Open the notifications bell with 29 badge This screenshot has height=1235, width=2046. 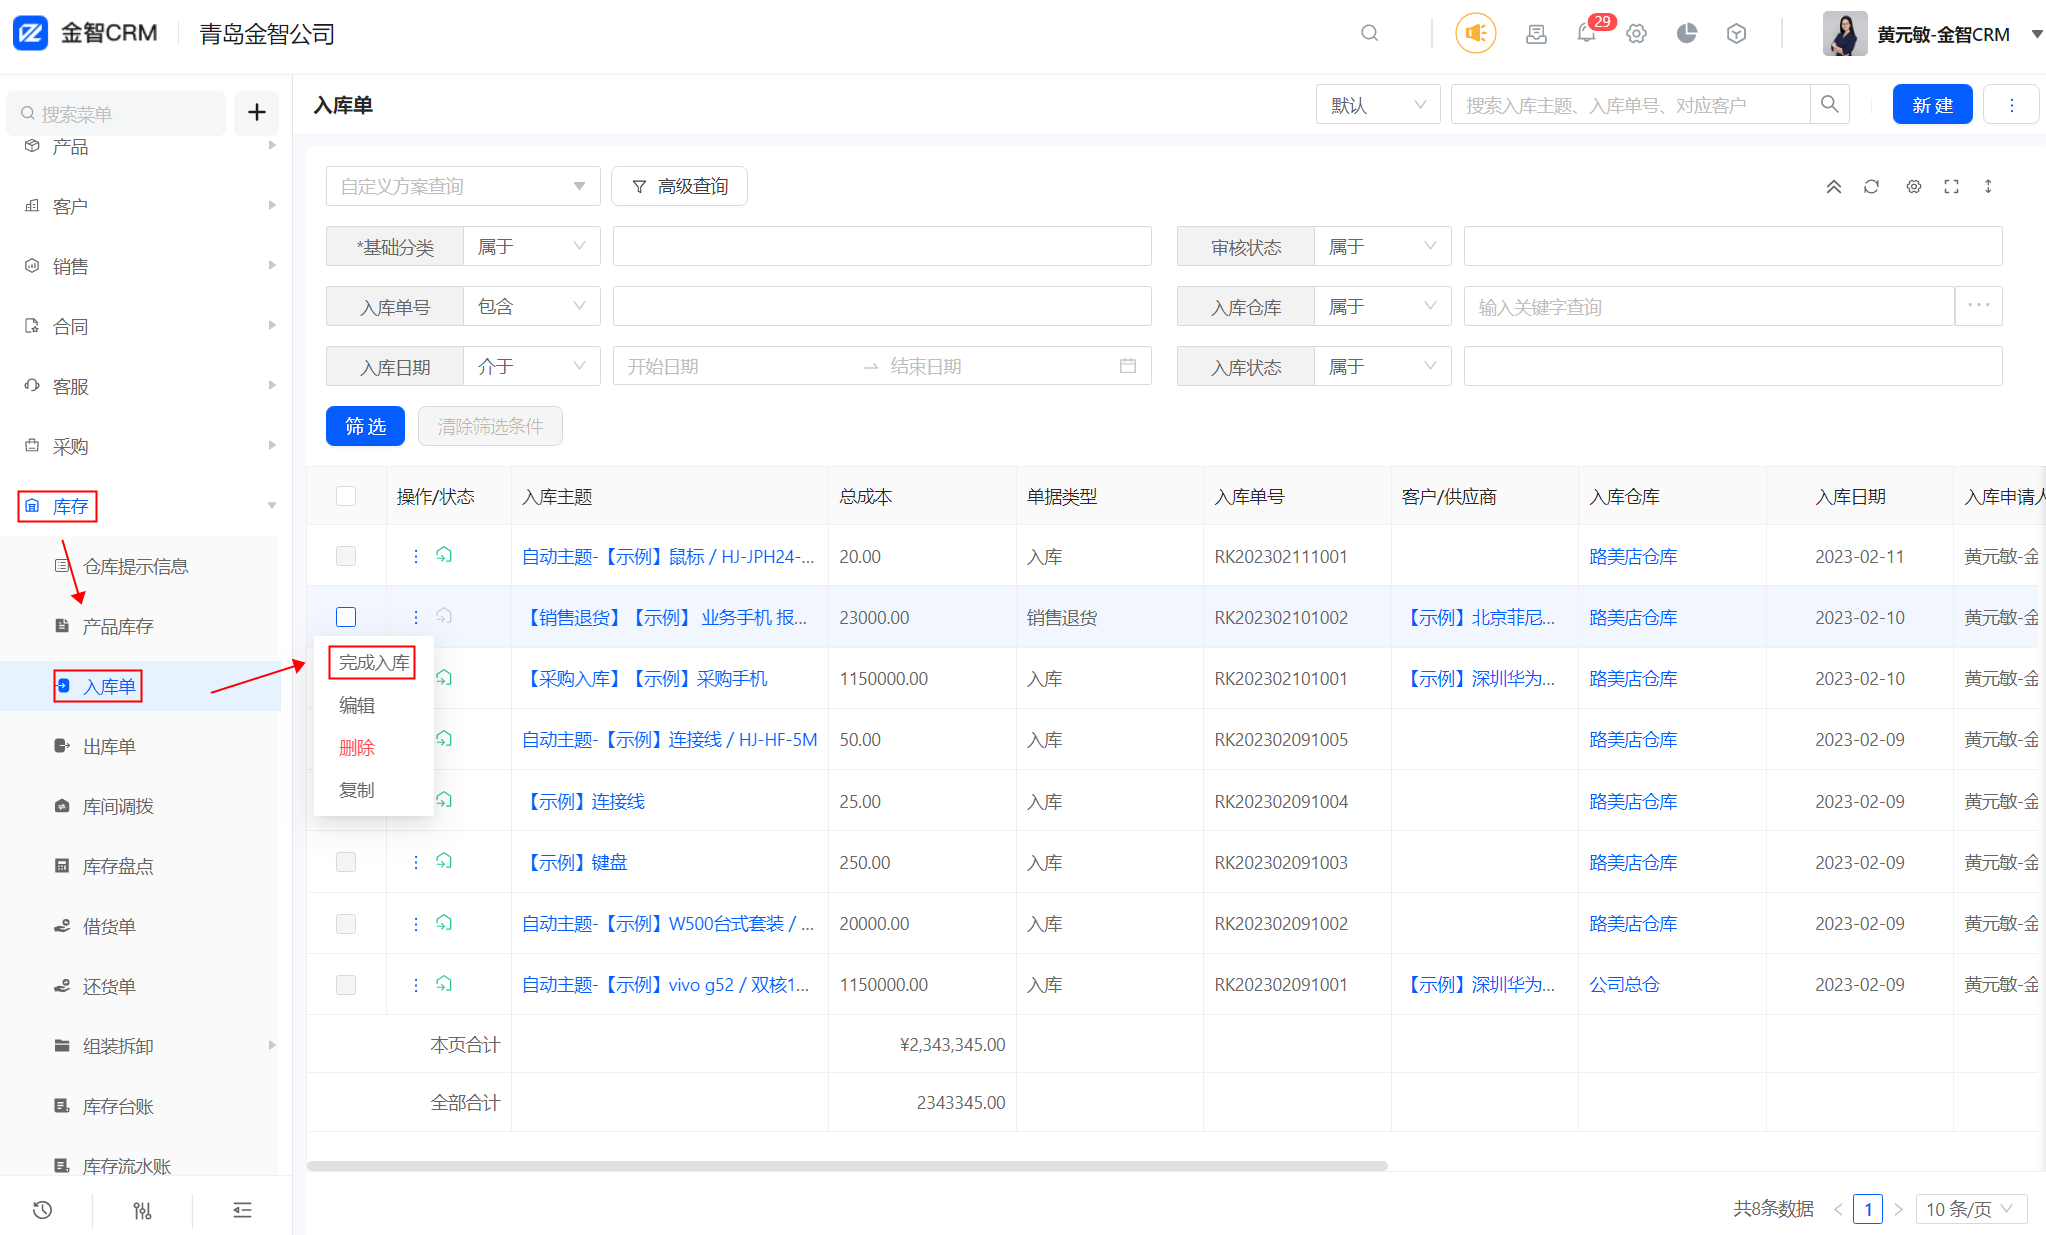tap(1587, 33)
